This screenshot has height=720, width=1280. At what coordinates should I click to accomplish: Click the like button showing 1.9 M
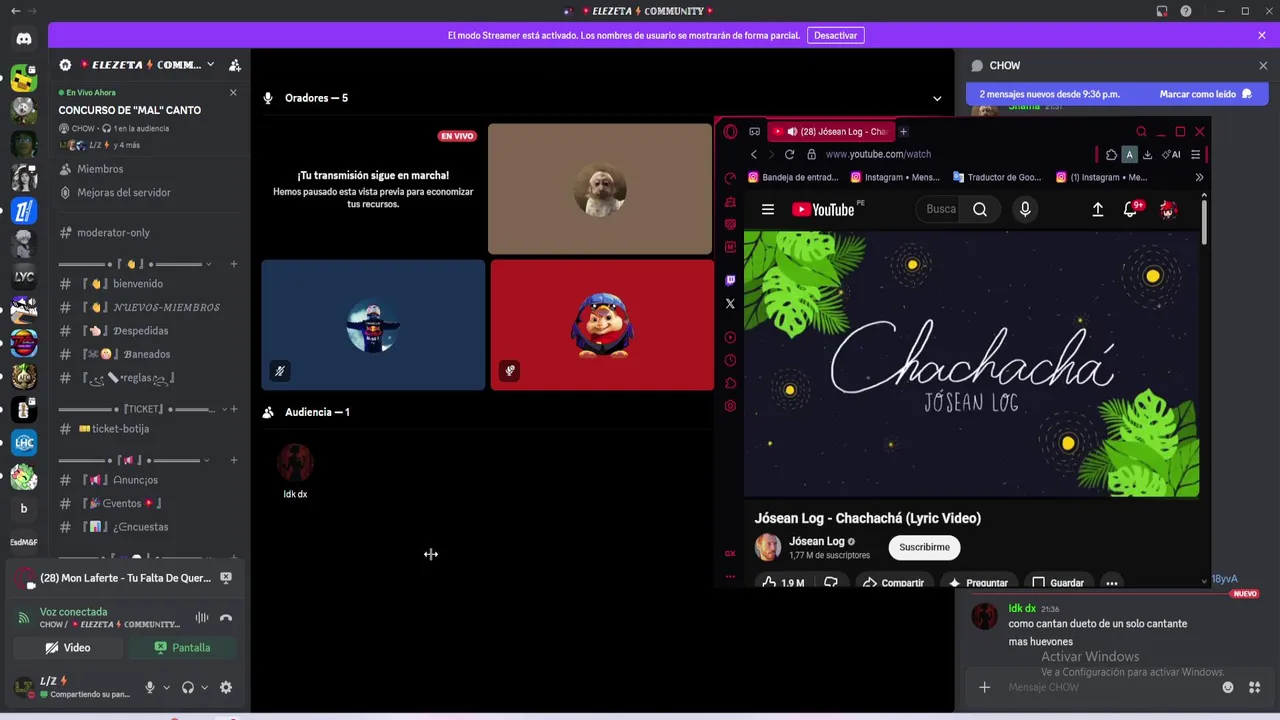point(783,582)
